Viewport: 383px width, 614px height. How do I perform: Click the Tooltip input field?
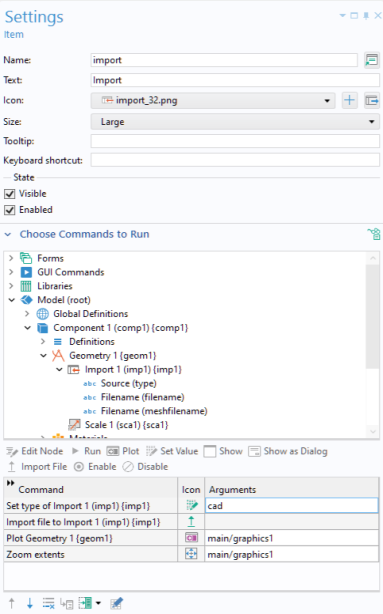[235, 141]
